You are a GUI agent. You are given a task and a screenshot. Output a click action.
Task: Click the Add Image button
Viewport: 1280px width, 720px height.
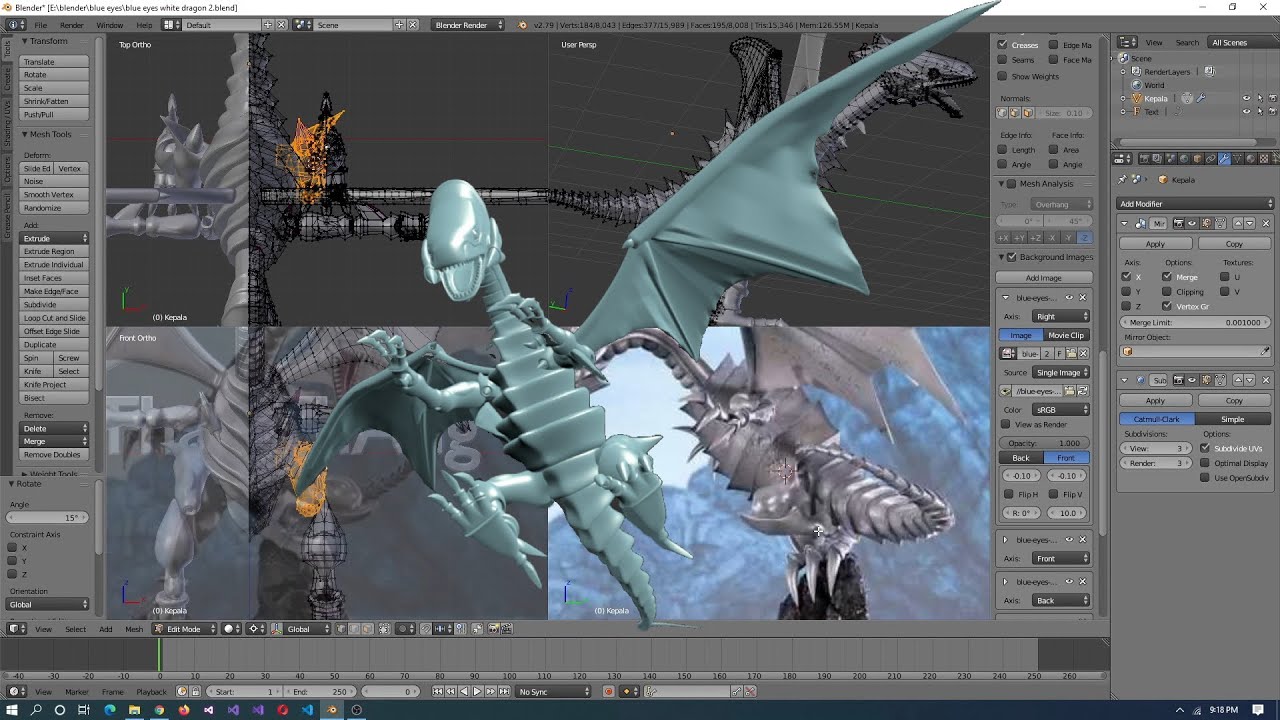click(1044, 278)
